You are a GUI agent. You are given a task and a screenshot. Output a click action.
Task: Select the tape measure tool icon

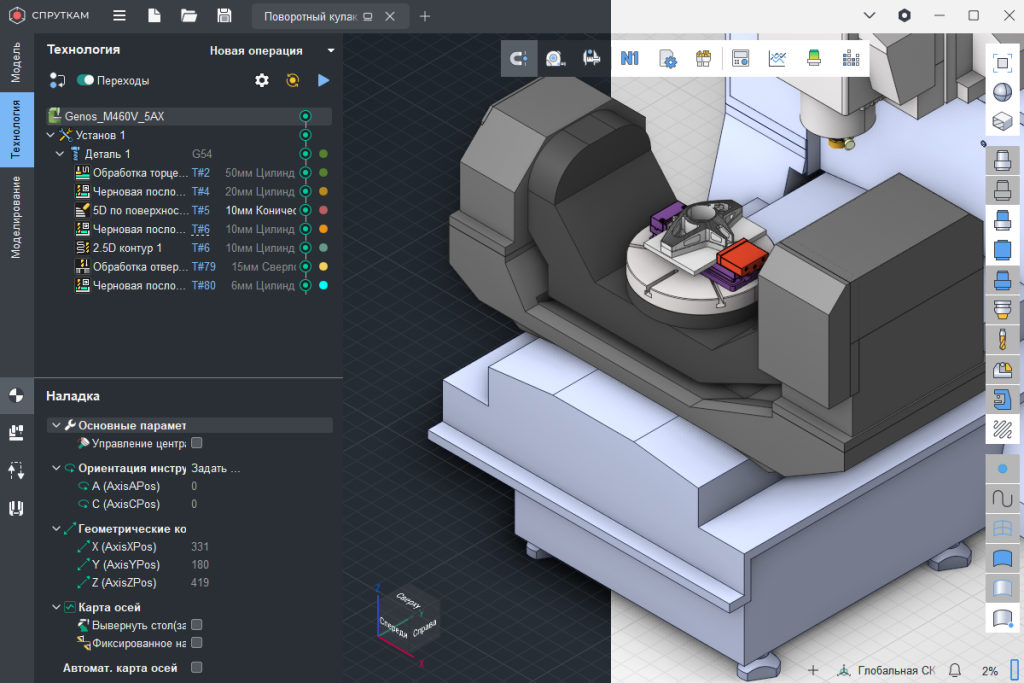[x=555, y=59]
